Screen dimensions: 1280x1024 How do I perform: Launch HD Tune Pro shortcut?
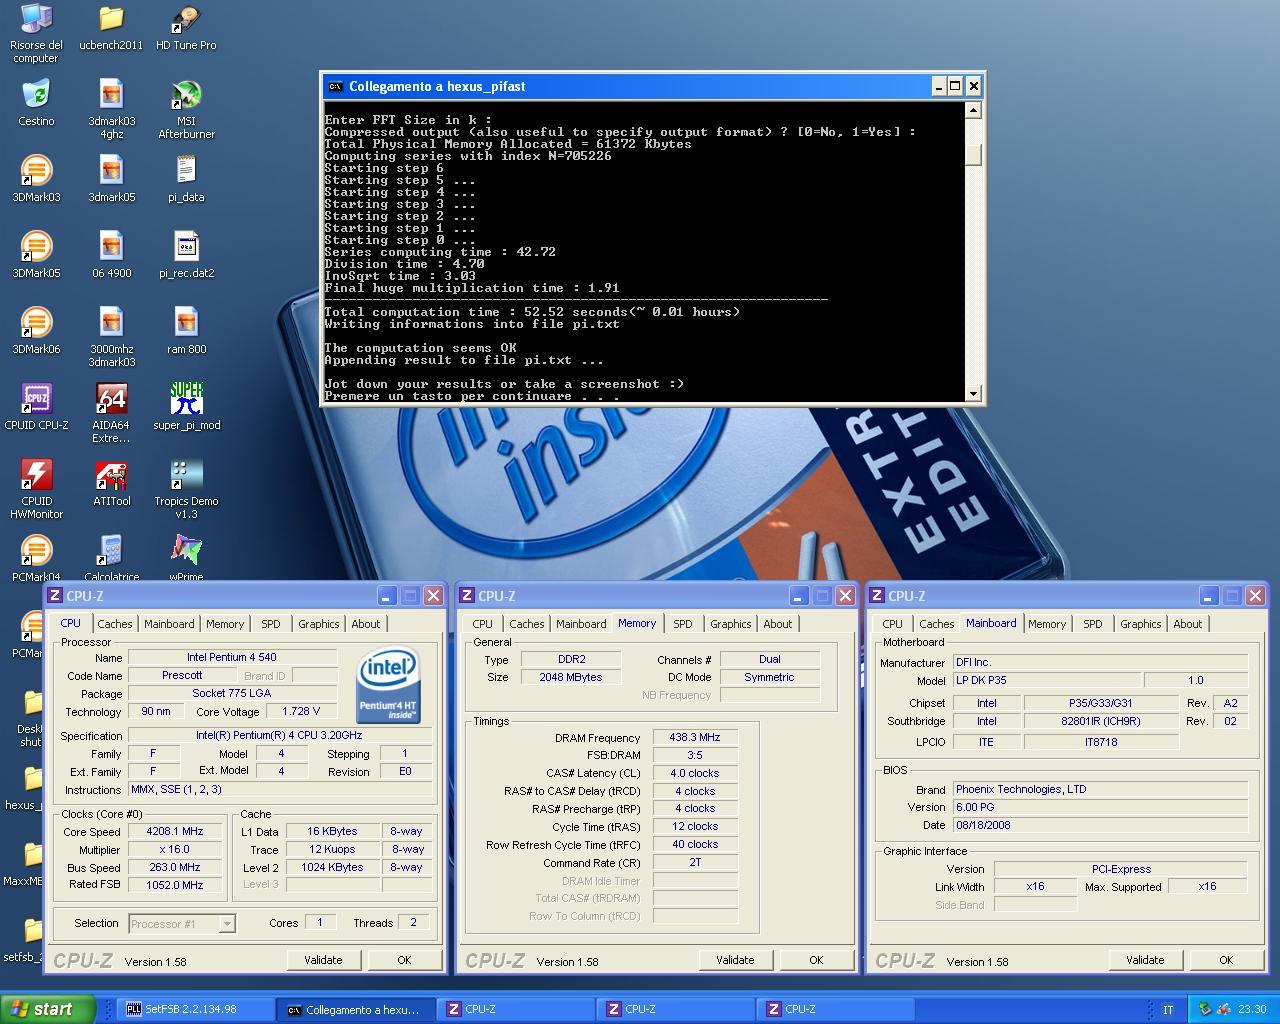click(186, 27)
